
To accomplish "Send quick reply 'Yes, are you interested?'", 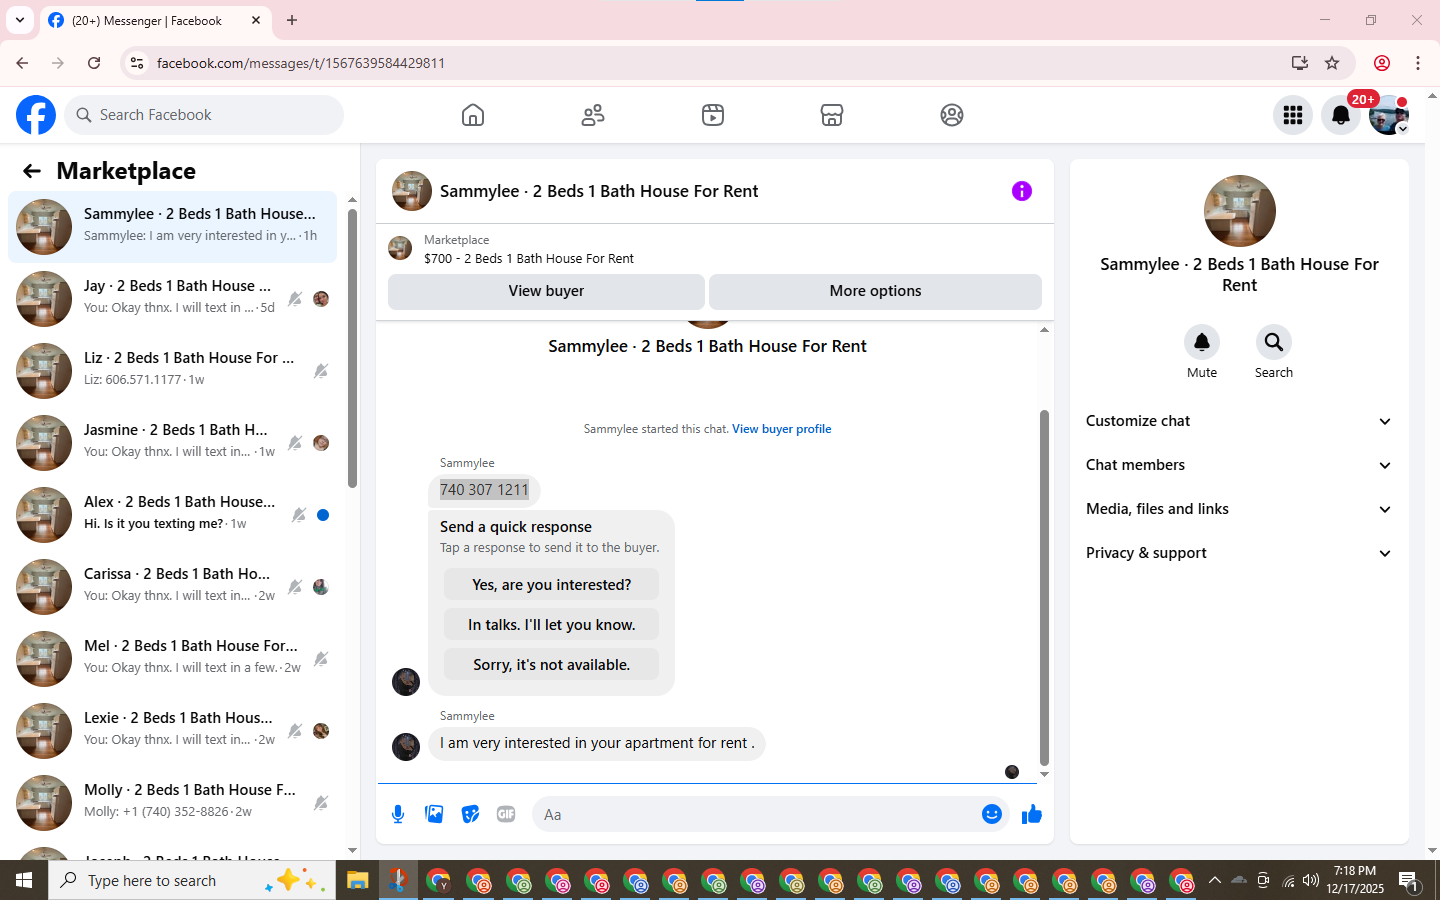I will pos(551,585).
